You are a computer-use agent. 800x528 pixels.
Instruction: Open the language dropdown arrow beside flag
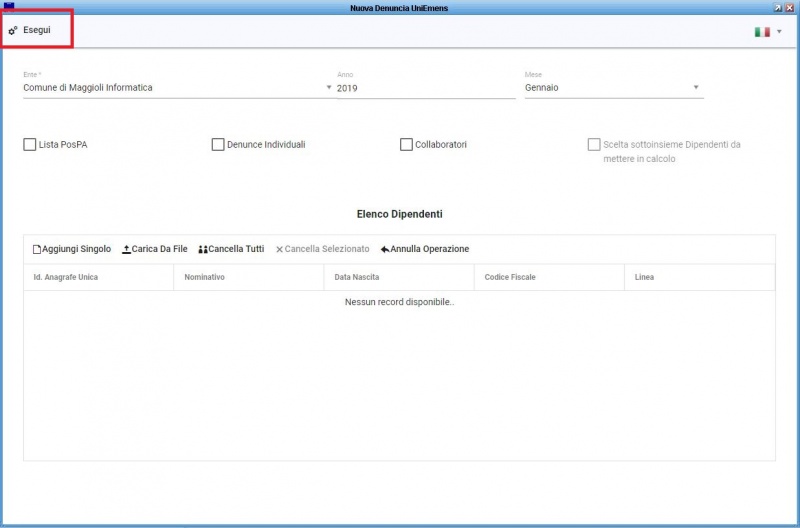pos(779,32)
